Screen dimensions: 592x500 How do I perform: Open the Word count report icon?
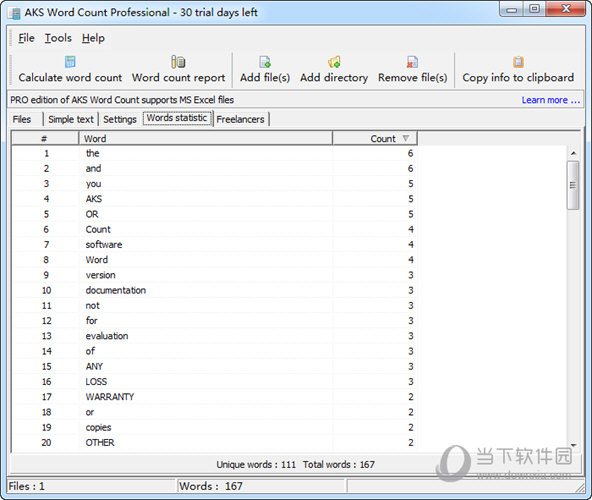[178, 62]
